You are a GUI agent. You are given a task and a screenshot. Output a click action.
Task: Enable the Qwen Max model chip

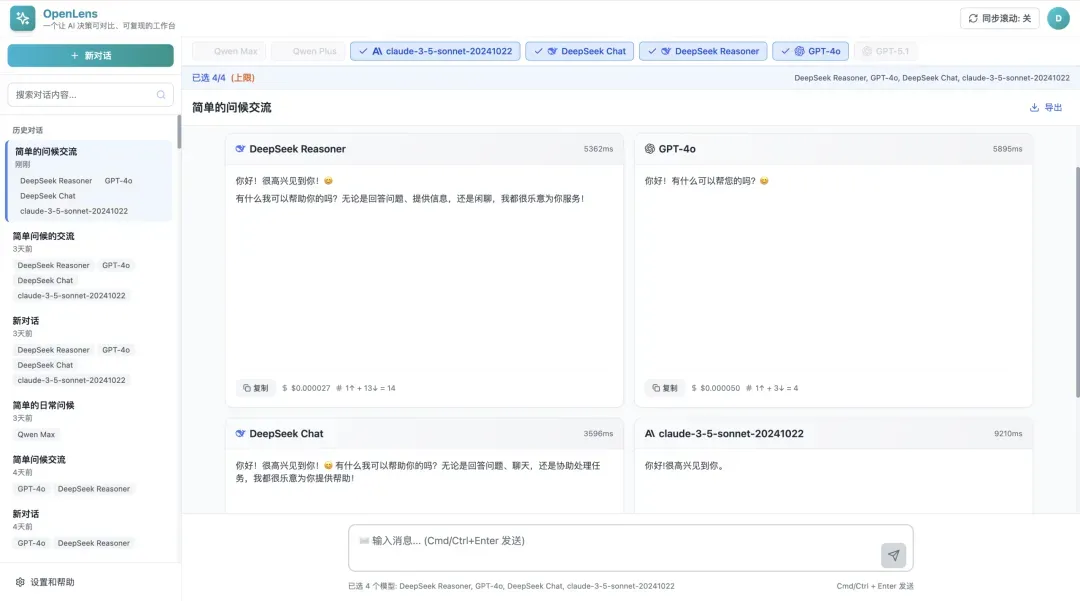[x=229, y=51]
